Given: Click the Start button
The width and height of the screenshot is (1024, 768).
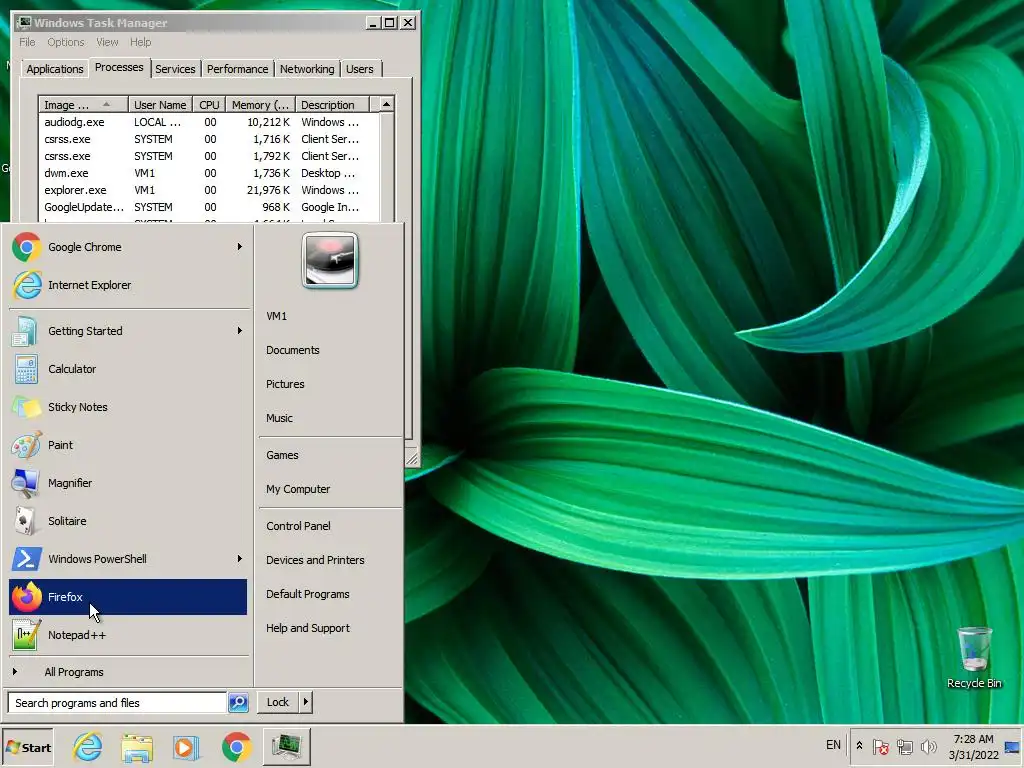Looking at the screenshot, I should tap(27, 747).
